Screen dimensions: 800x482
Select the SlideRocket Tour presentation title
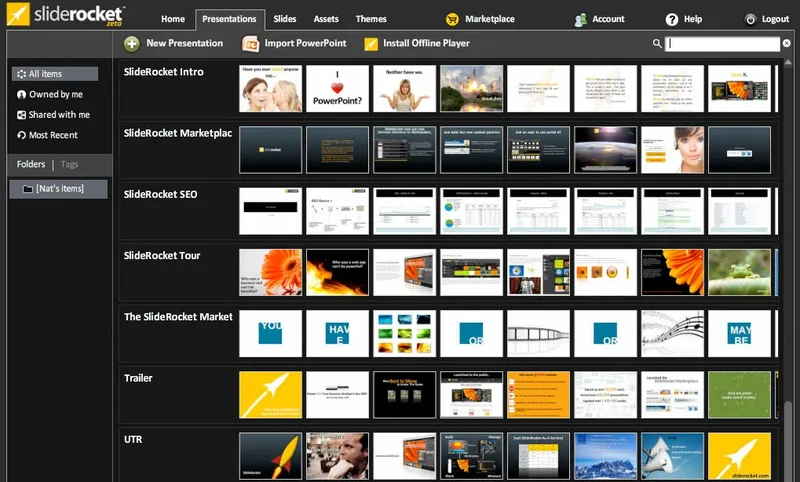(x=162, y=256)
